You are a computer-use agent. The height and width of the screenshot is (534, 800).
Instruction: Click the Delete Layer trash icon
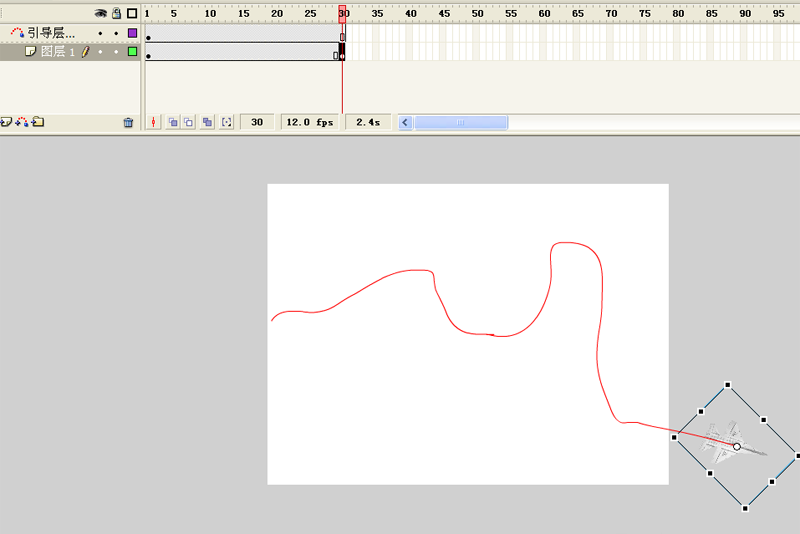click(x=128, y=122)
